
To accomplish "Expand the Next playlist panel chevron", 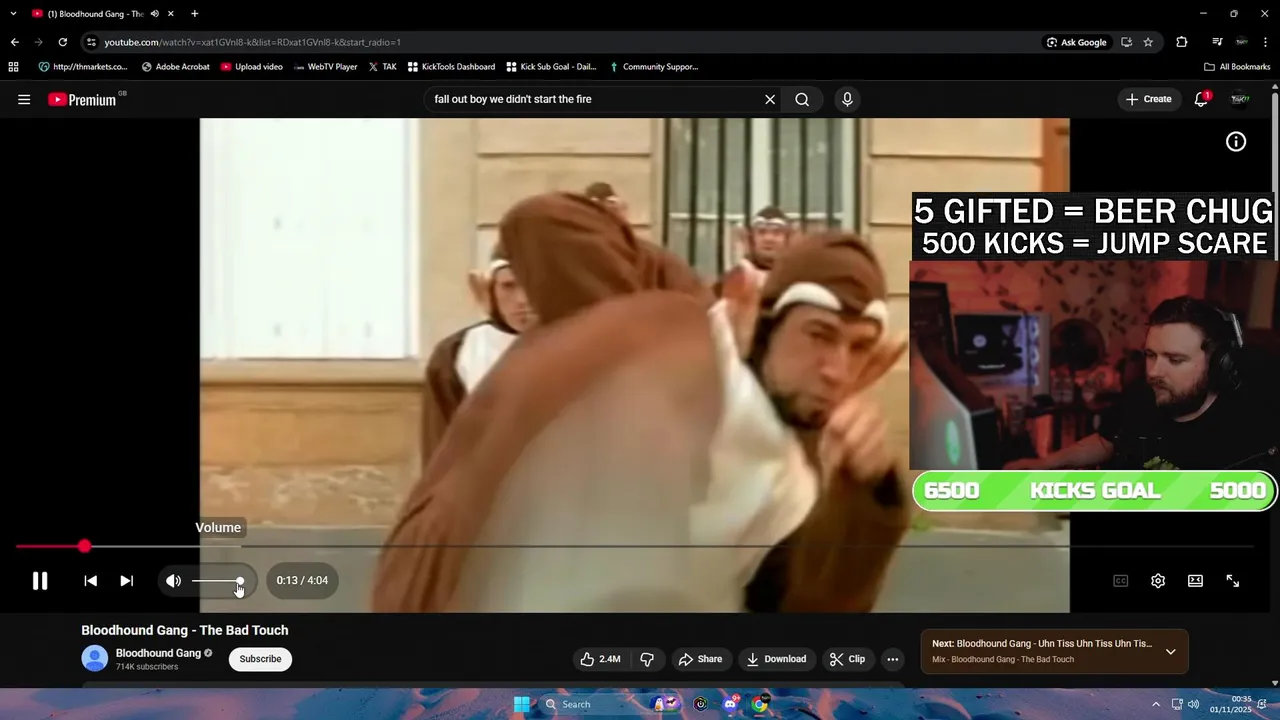I will (1170, 652).
